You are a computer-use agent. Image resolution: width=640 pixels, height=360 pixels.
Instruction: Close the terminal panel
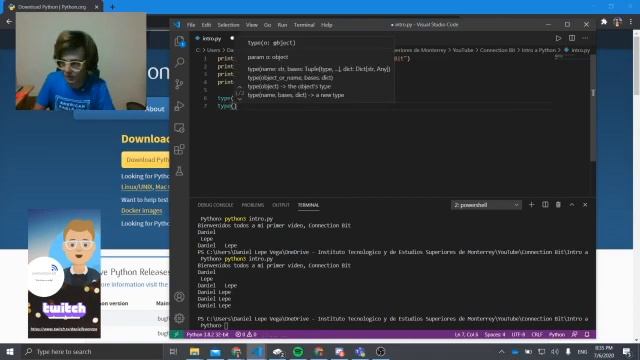(x=585, y=204)
